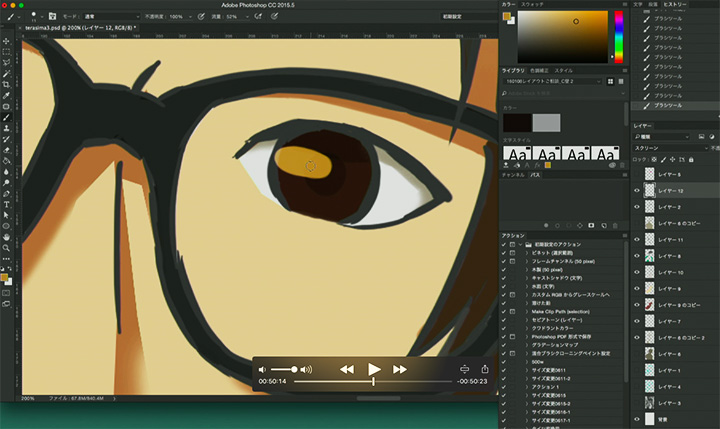Select the Clone Stamp tool
Image resolution: width=720 pixels, height=429 pixels.
coord(6,128)
